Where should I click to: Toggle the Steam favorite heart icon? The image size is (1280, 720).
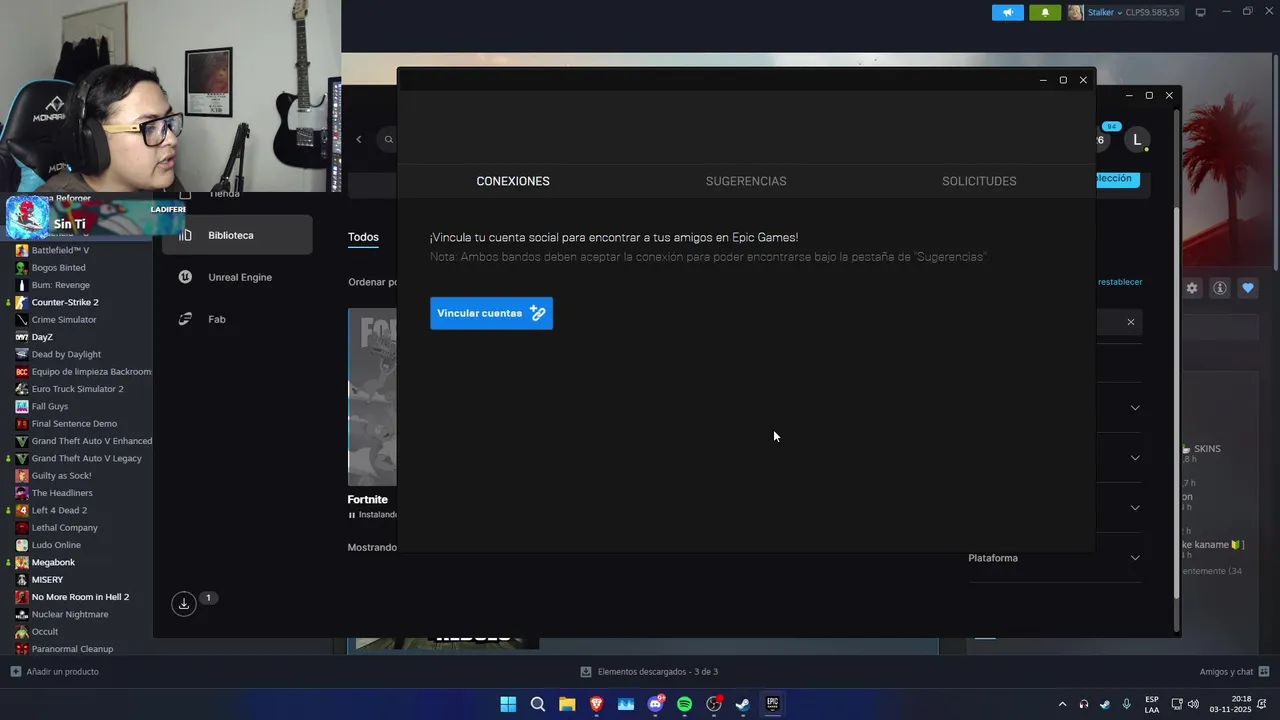click(x=1248, y=288)
